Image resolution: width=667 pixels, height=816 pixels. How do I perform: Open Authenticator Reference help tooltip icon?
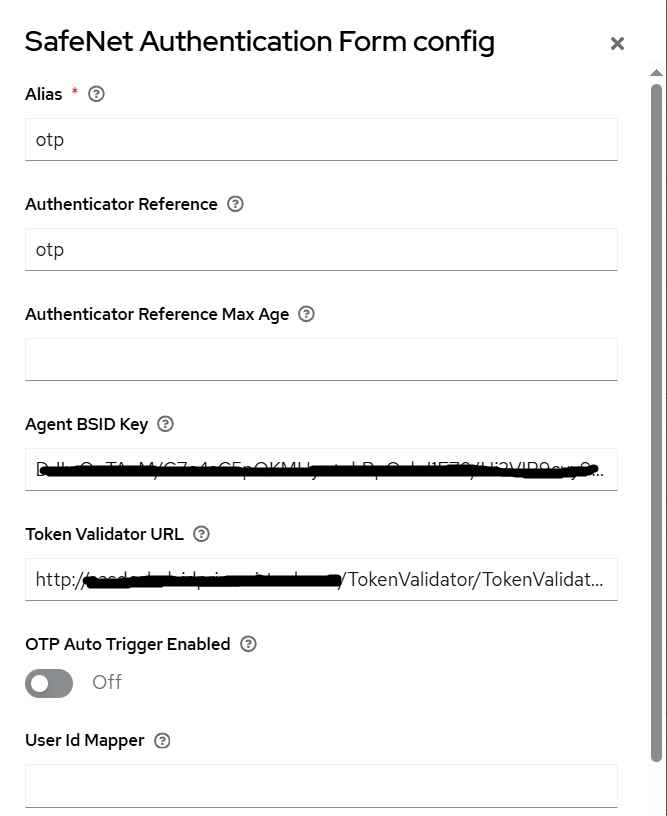pos(235,204)
